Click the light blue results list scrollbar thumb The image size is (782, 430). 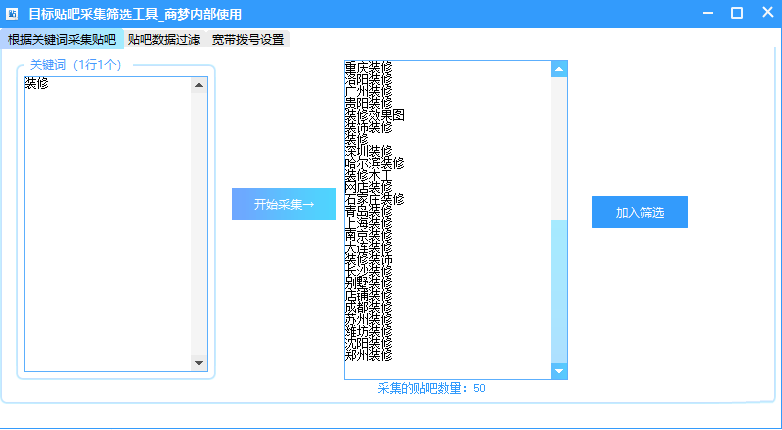point(559,291)
